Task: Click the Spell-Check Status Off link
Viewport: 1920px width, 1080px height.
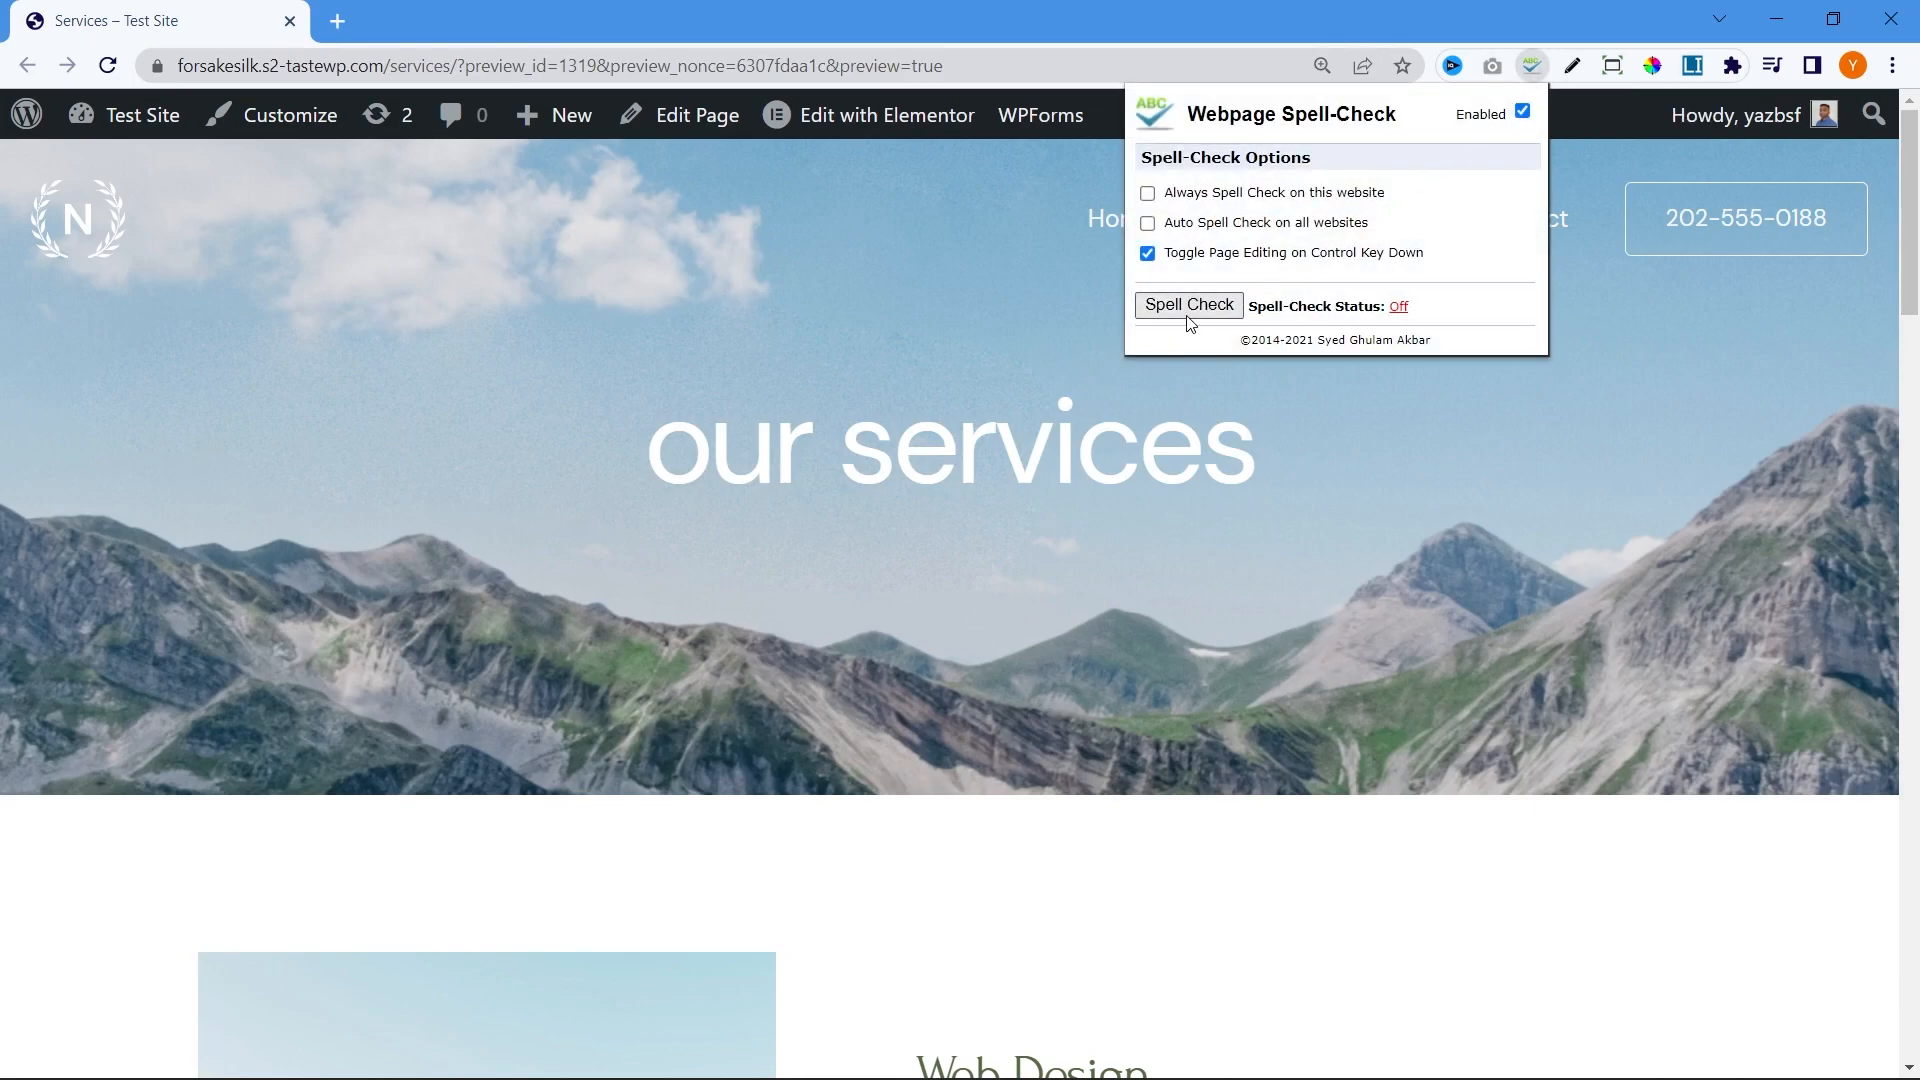Action: [1400, 305]
